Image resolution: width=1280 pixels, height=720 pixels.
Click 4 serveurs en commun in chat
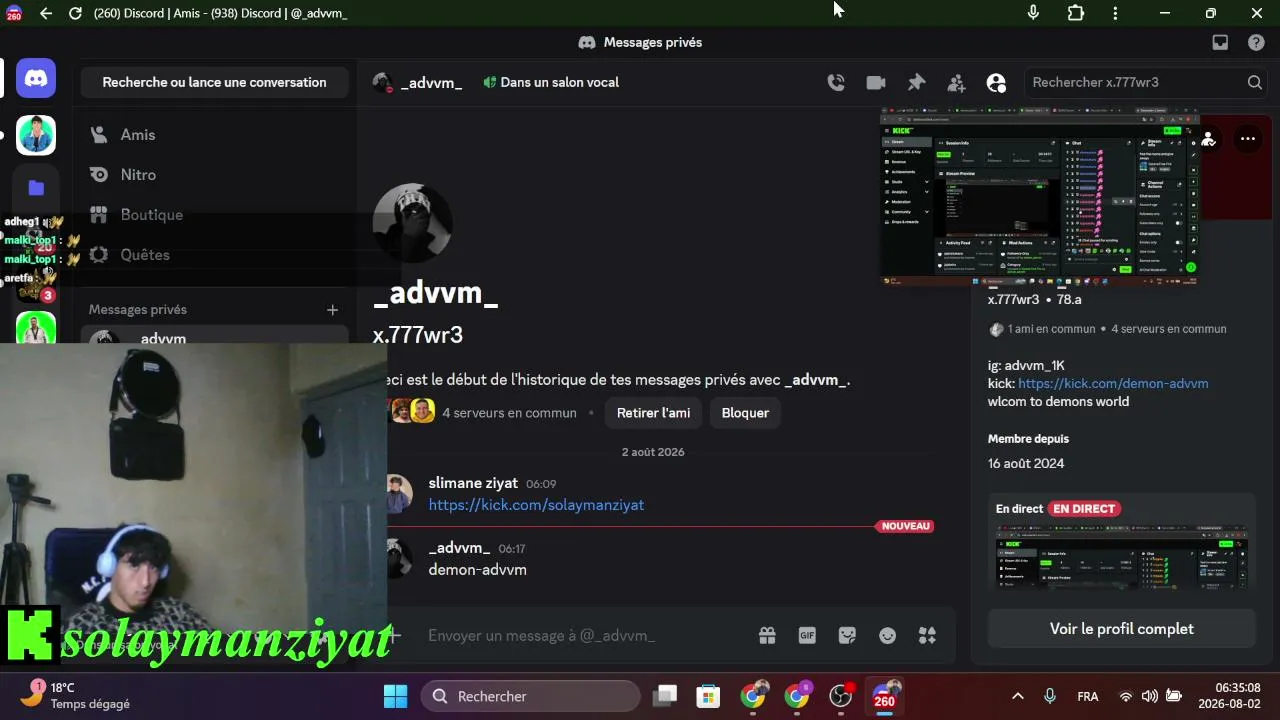[509, 413]
